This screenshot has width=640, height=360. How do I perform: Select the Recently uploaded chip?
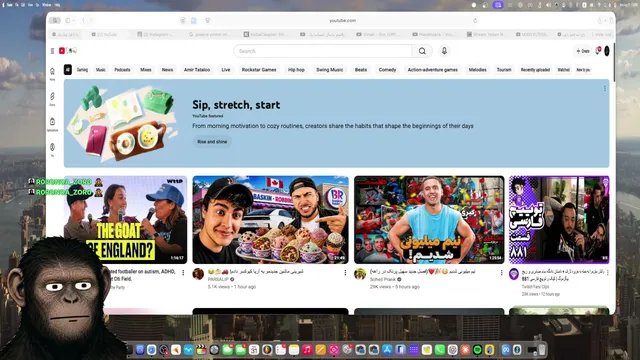(535, 70)
